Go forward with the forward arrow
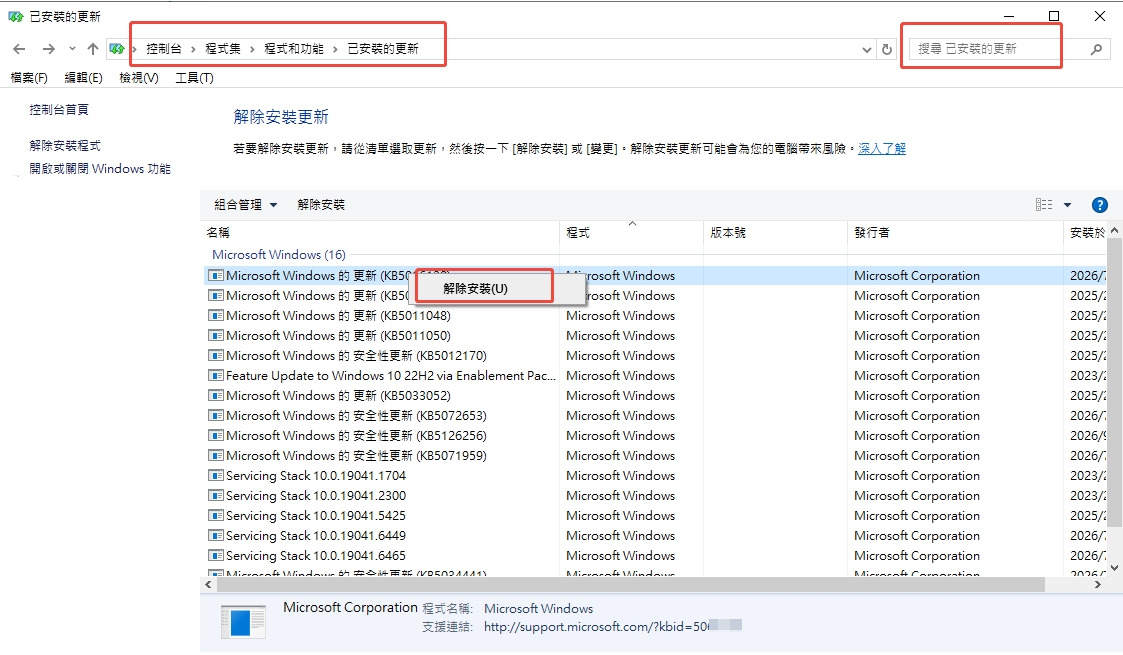1123x655 pixels. pyautogui.click(x=48, y=49)
